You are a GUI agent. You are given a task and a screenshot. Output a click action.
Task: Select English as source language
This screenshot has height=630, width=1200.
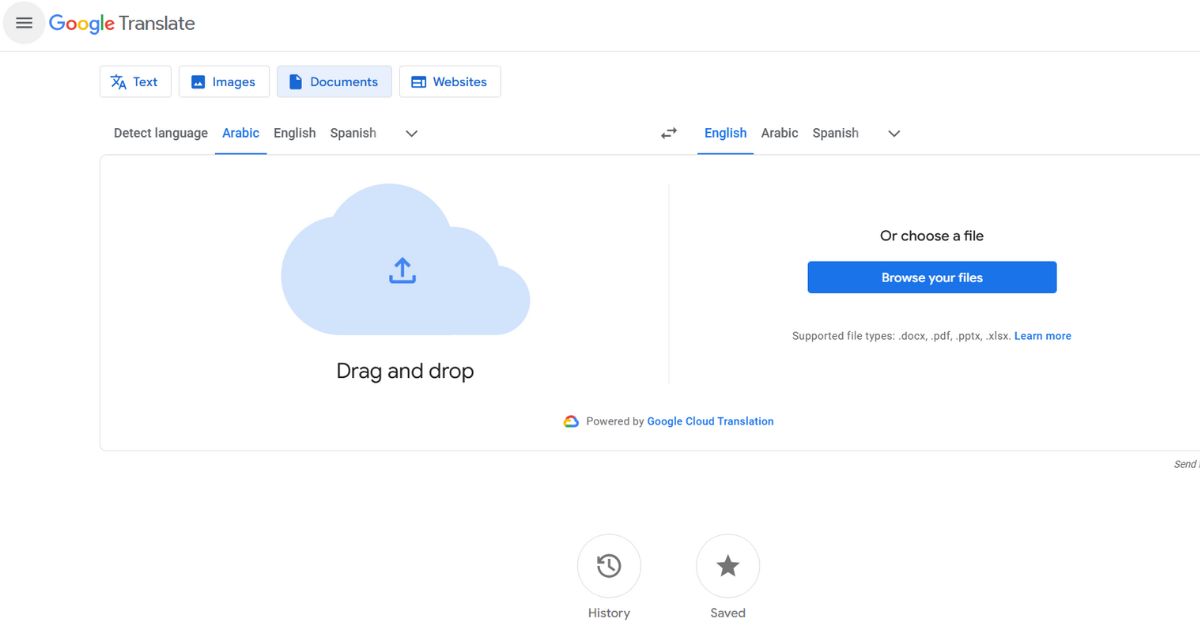[x=295, y=133]
